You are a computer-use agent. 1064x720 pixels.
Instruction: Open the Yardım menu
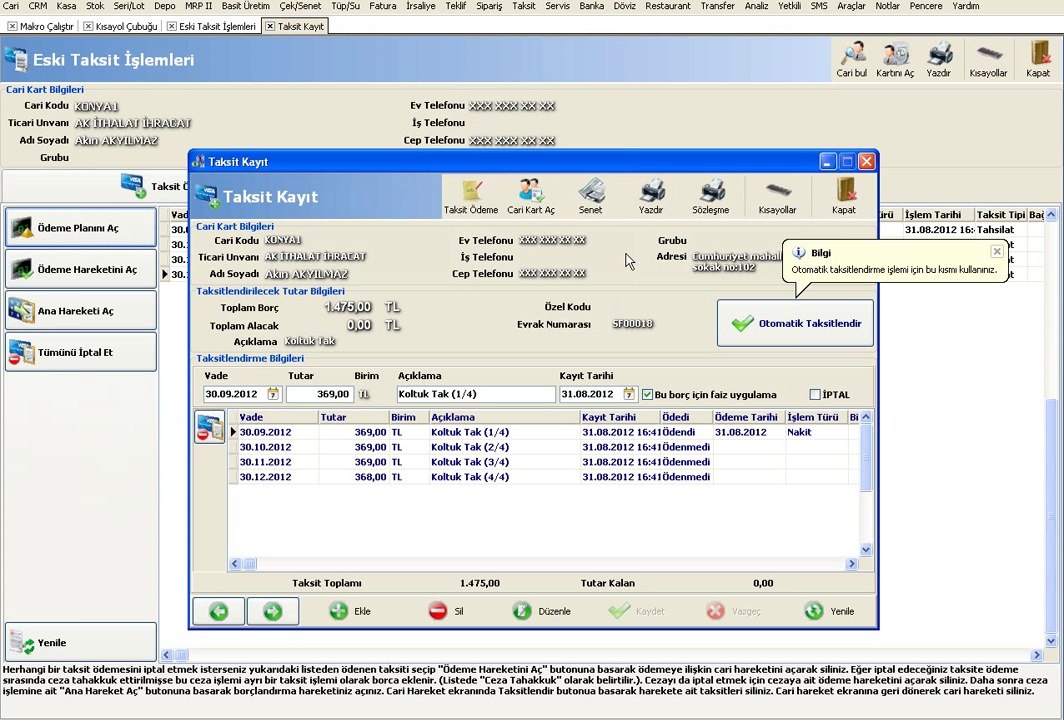coord(966,6)
